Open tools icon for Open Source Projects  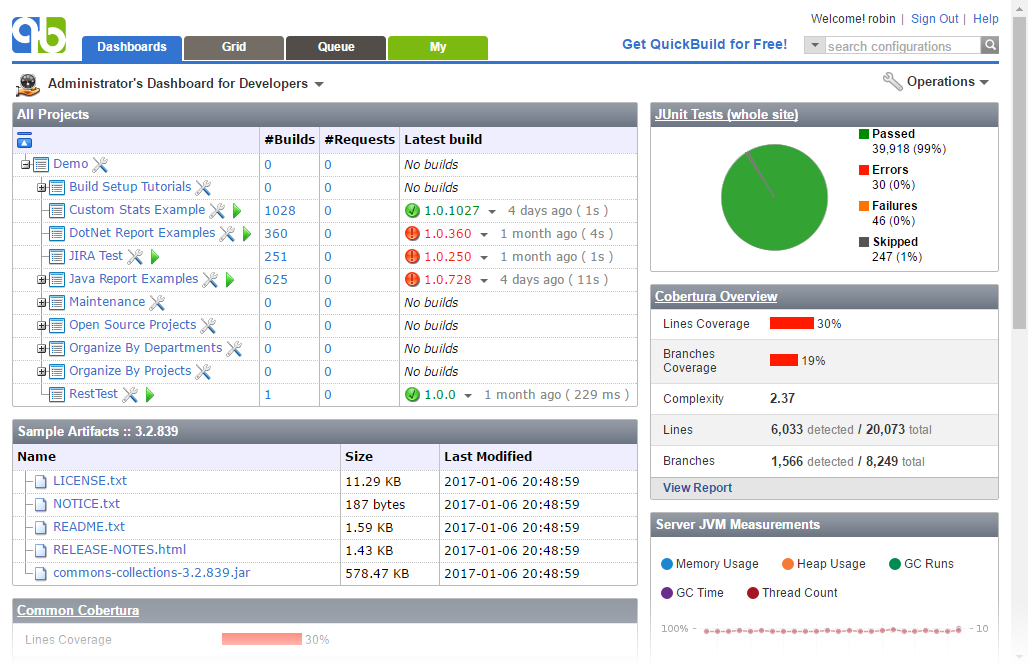208,325
